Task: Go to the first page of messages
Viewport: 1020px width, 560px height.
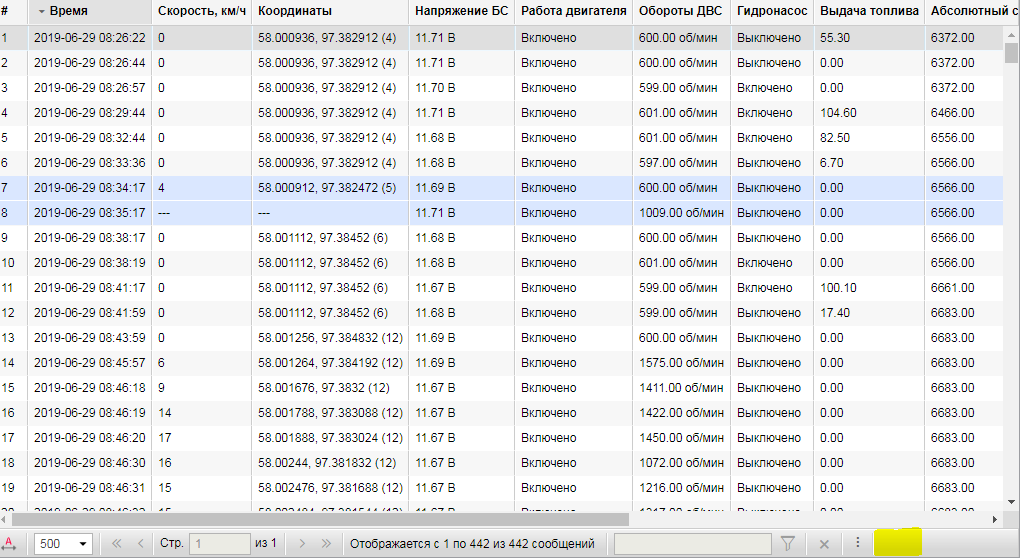Action: coord(117,543)
